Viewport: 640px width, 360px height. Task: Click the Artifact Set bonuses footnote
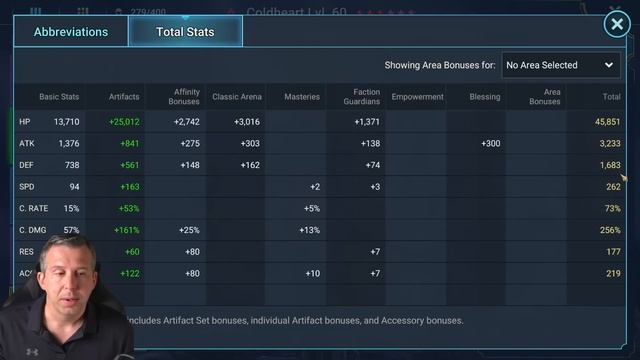(296, 320)
